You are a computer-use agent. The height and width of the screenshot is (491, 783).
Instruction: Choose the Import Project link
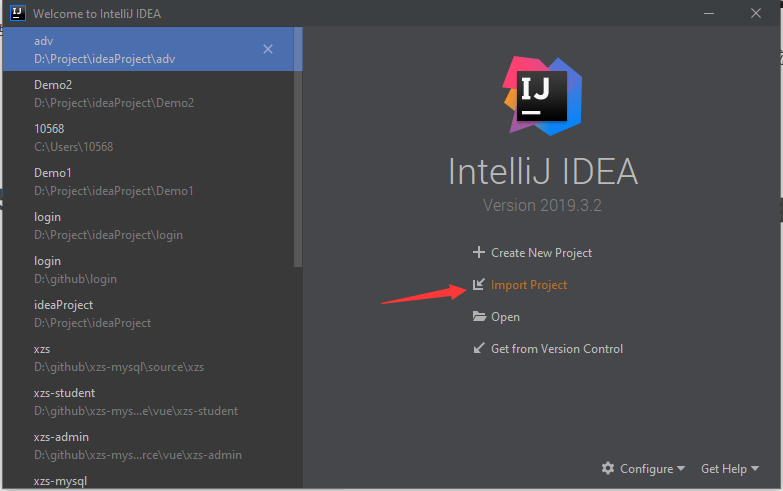(x=529, y=285)
